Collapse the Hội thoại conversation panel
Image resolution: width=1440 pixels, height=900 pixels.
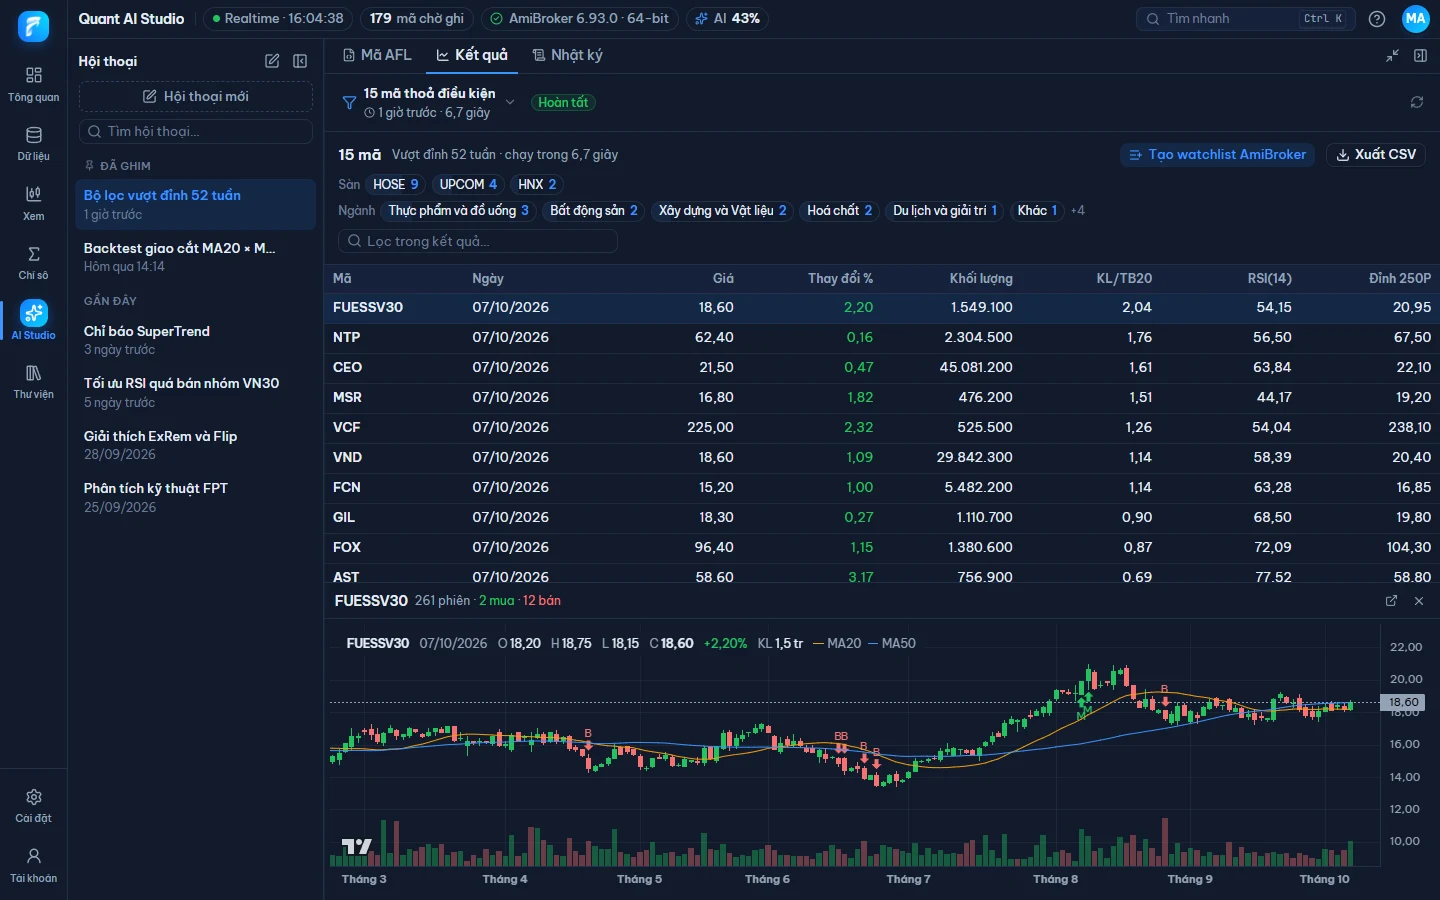coord(300,61)
